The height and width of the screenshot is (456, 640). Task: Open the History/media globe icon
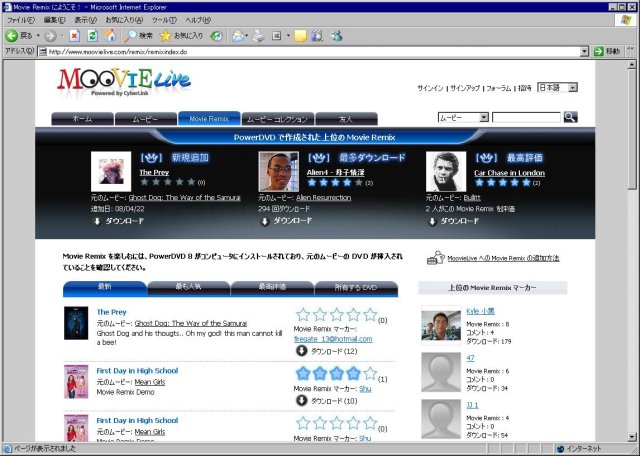pyautogui.click(x=216, y=36)
